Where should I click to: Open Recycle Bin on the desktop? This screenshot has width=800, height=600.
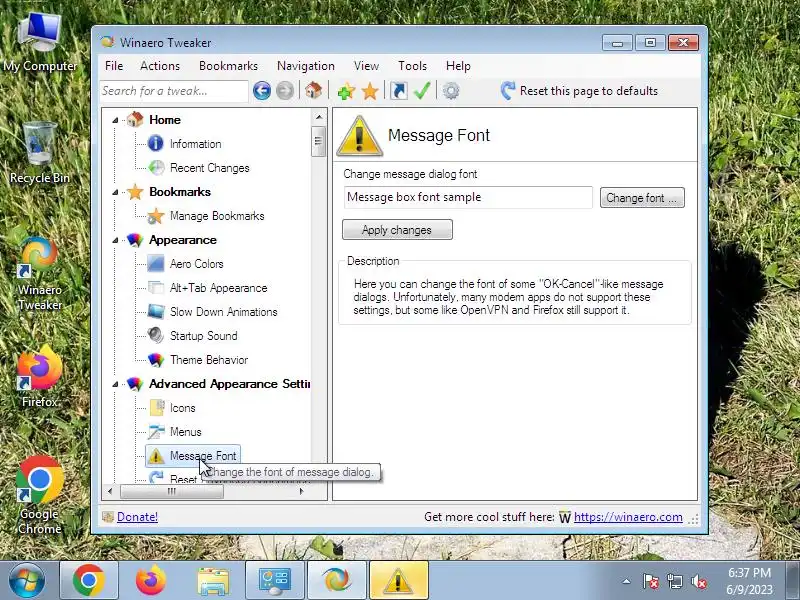(39, 153)
